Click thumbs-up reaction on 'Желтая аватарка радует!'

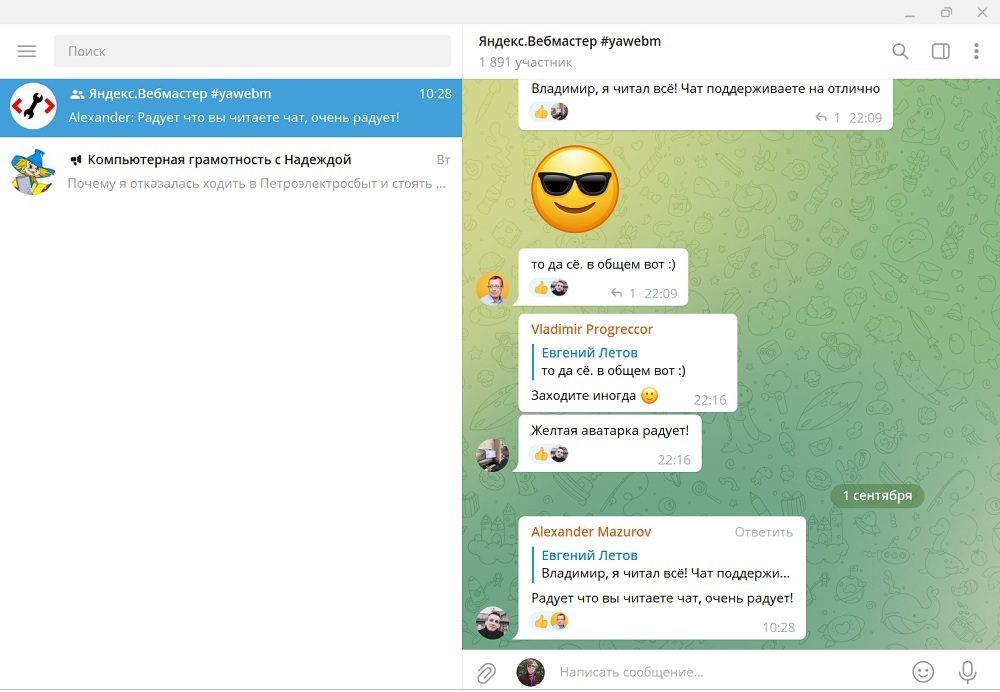(x=541, y=454)
